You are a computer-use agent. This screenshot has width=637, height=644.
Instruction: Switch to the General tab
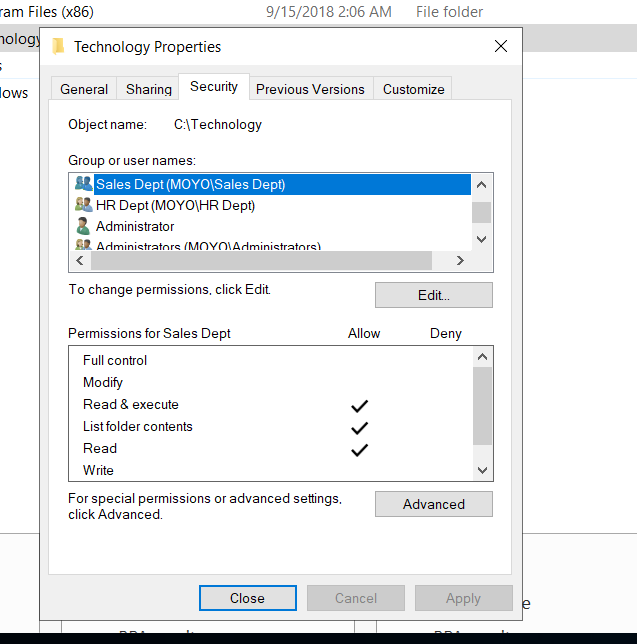click(x=84, y=89)
